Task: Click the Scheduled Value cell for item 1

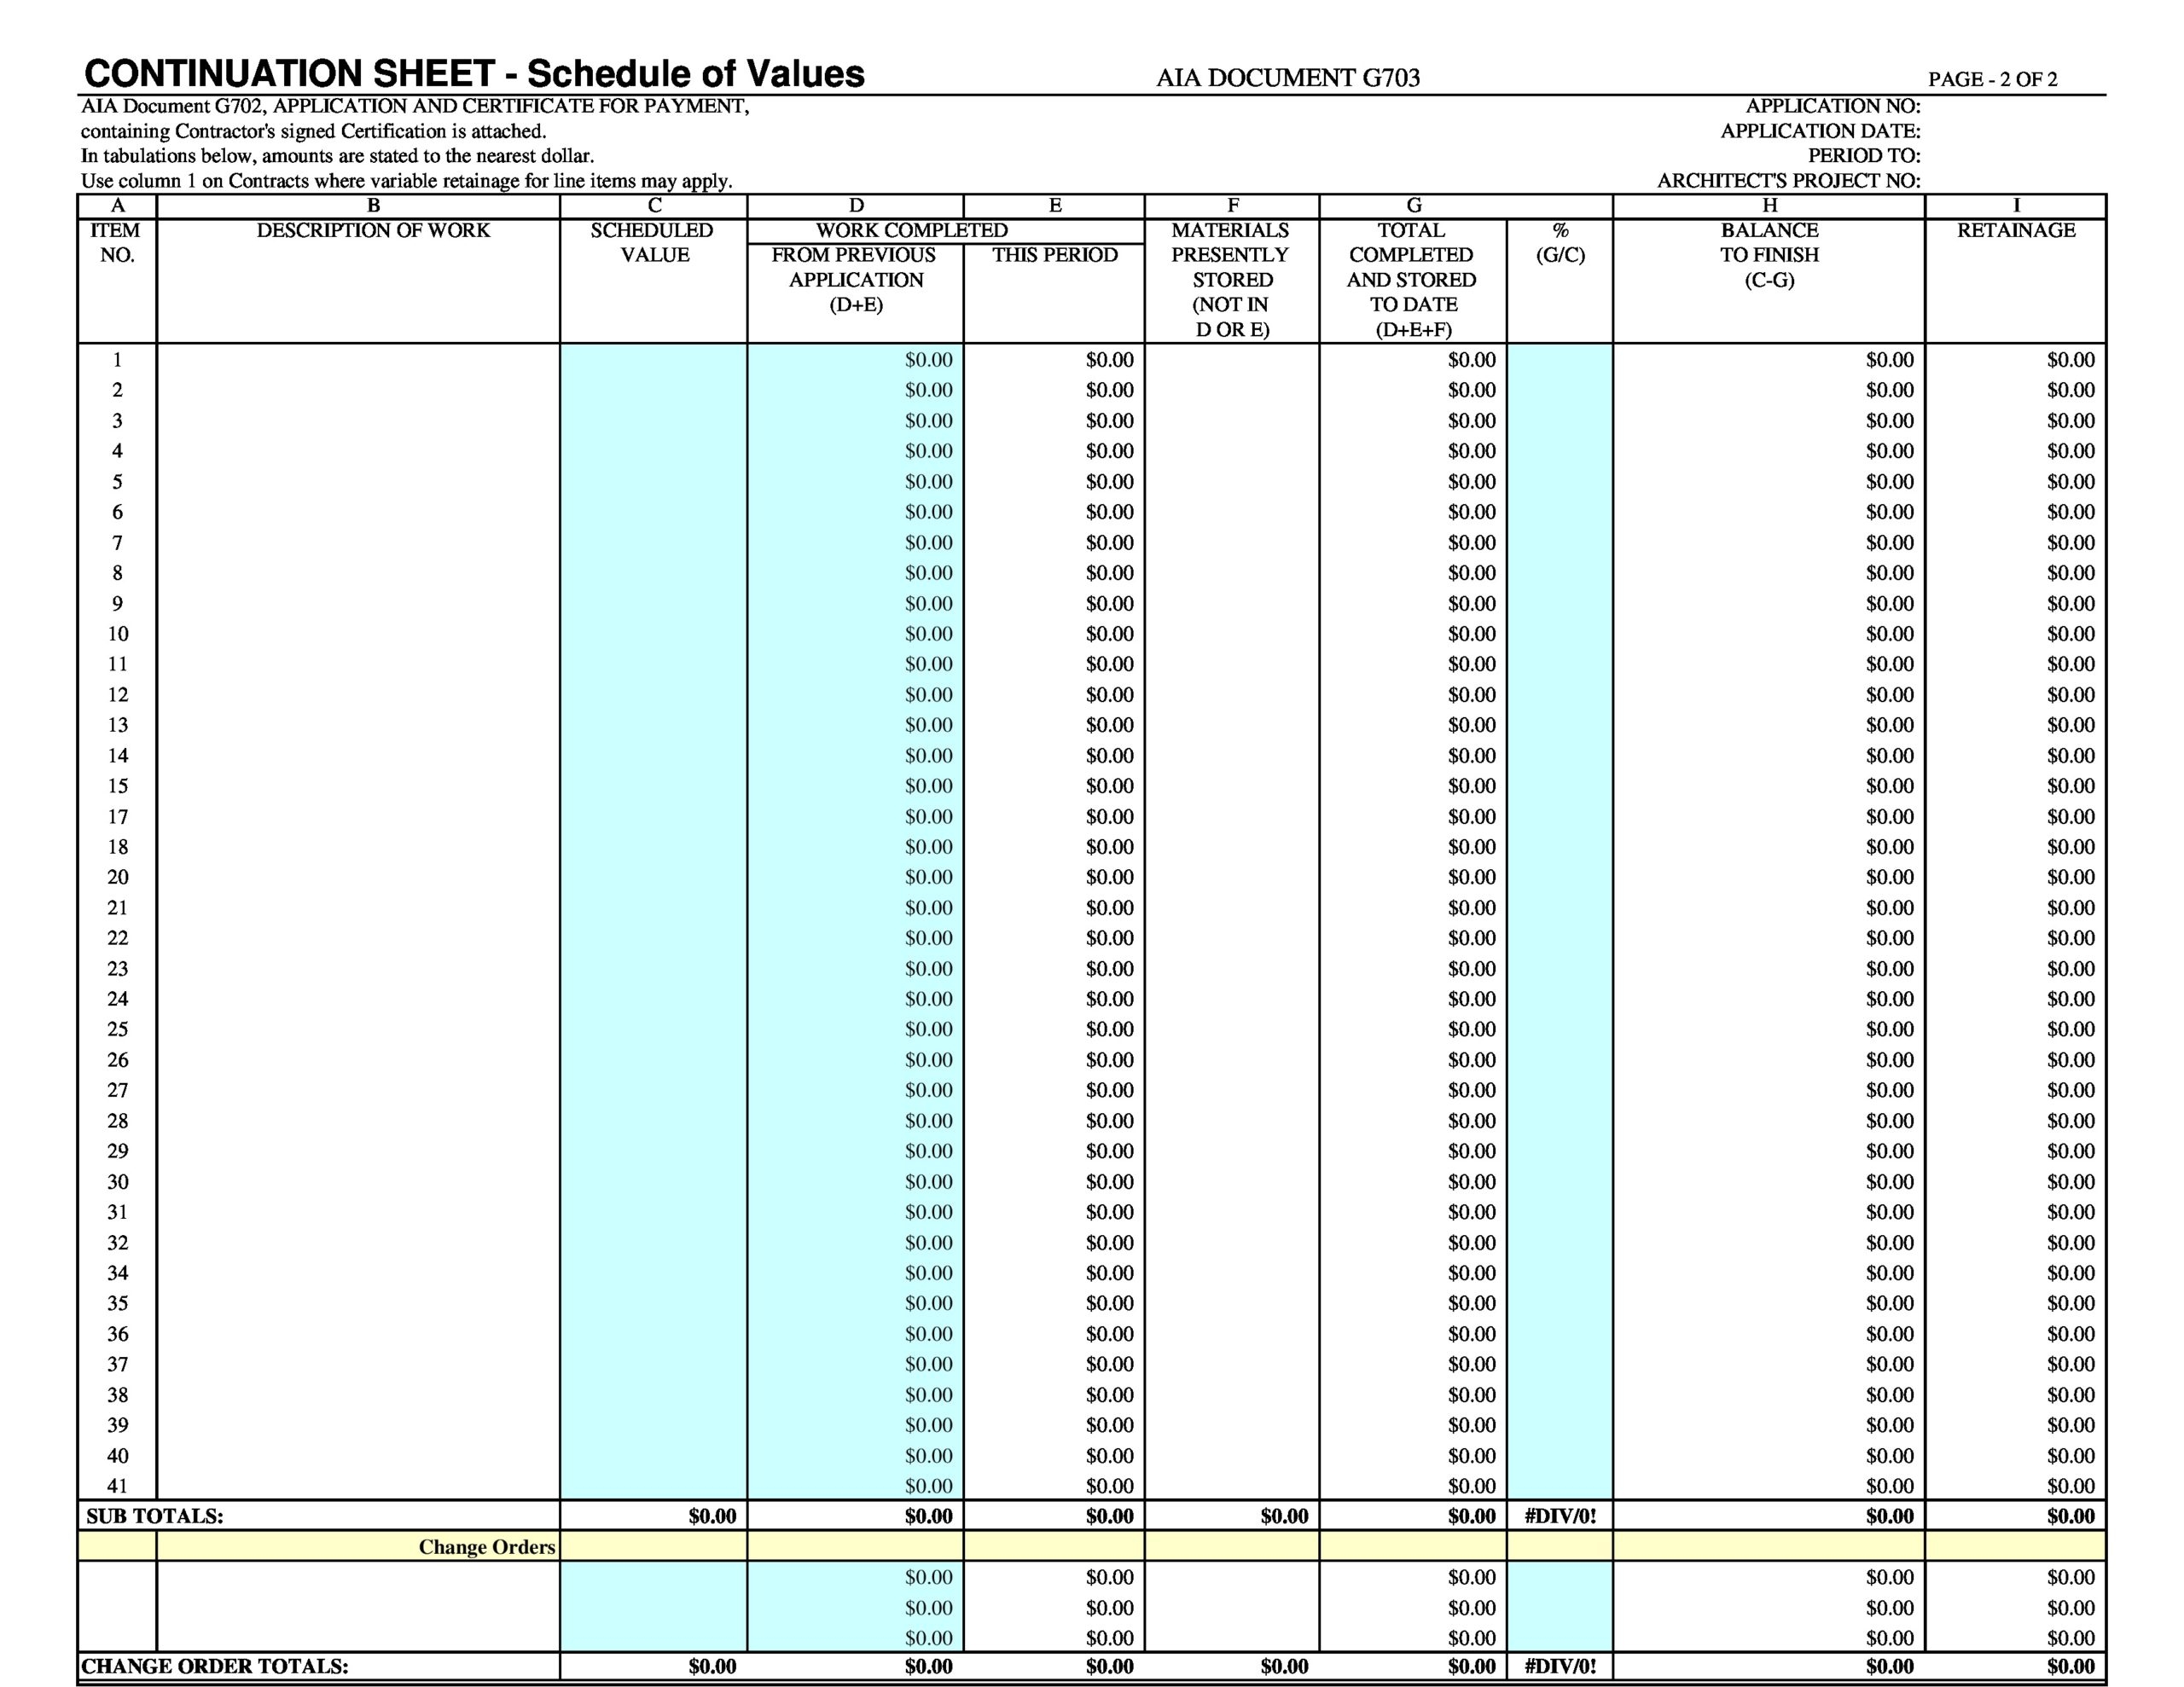Action: 653,360
